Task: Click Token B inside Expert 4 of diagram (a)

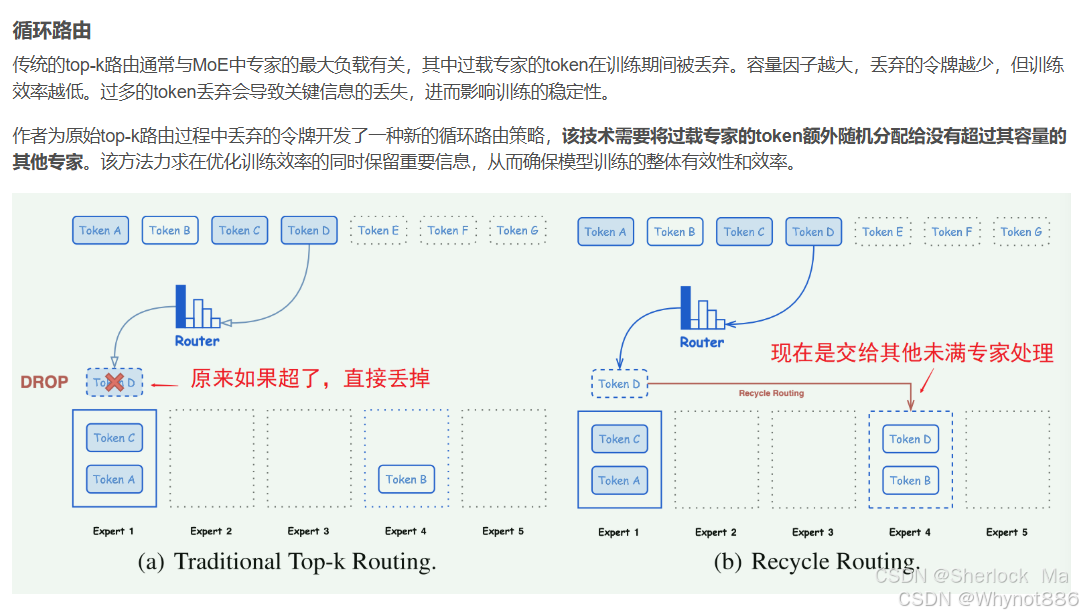Action: (406, 479)
